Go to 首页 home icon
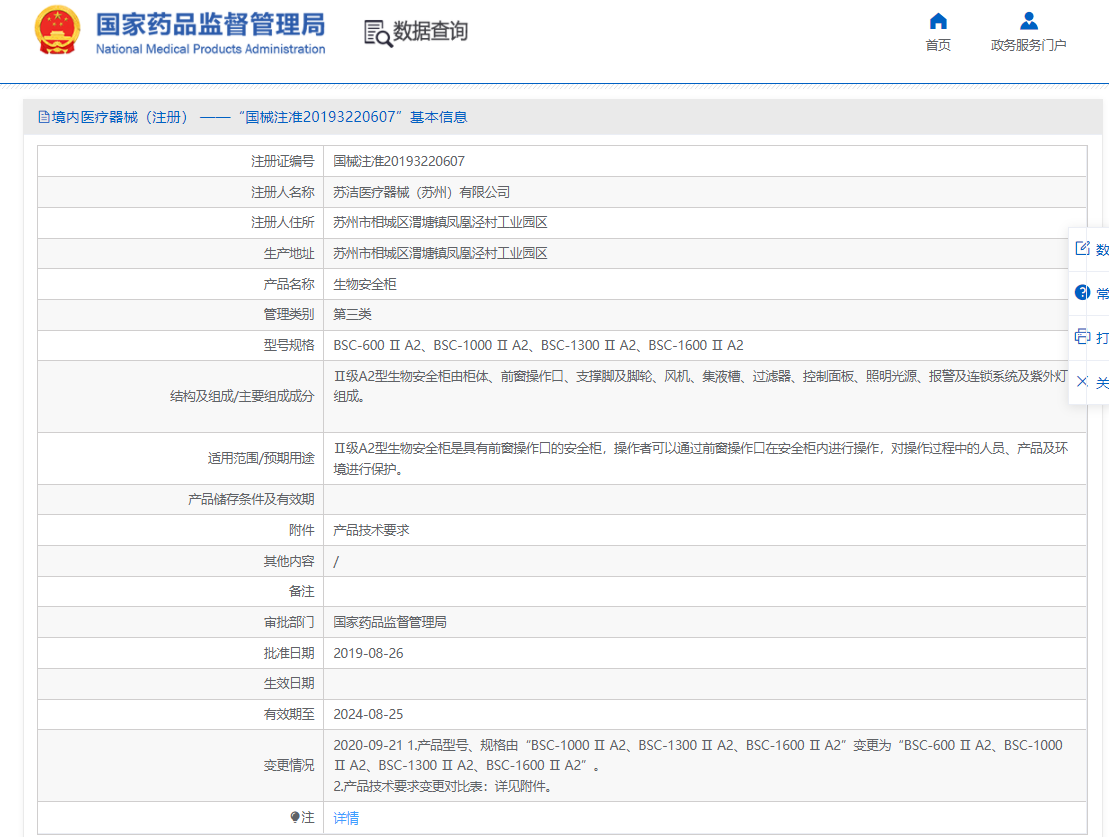Image resolution: width=1109 pixels, height=837 pixels. [x=938, y=21]
